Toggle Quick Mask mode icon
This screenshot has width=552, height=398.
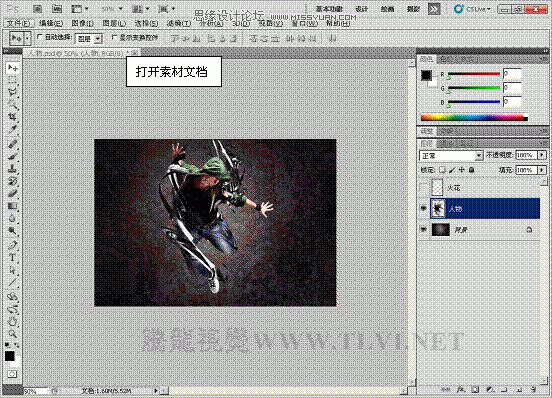tap(12, 374)
